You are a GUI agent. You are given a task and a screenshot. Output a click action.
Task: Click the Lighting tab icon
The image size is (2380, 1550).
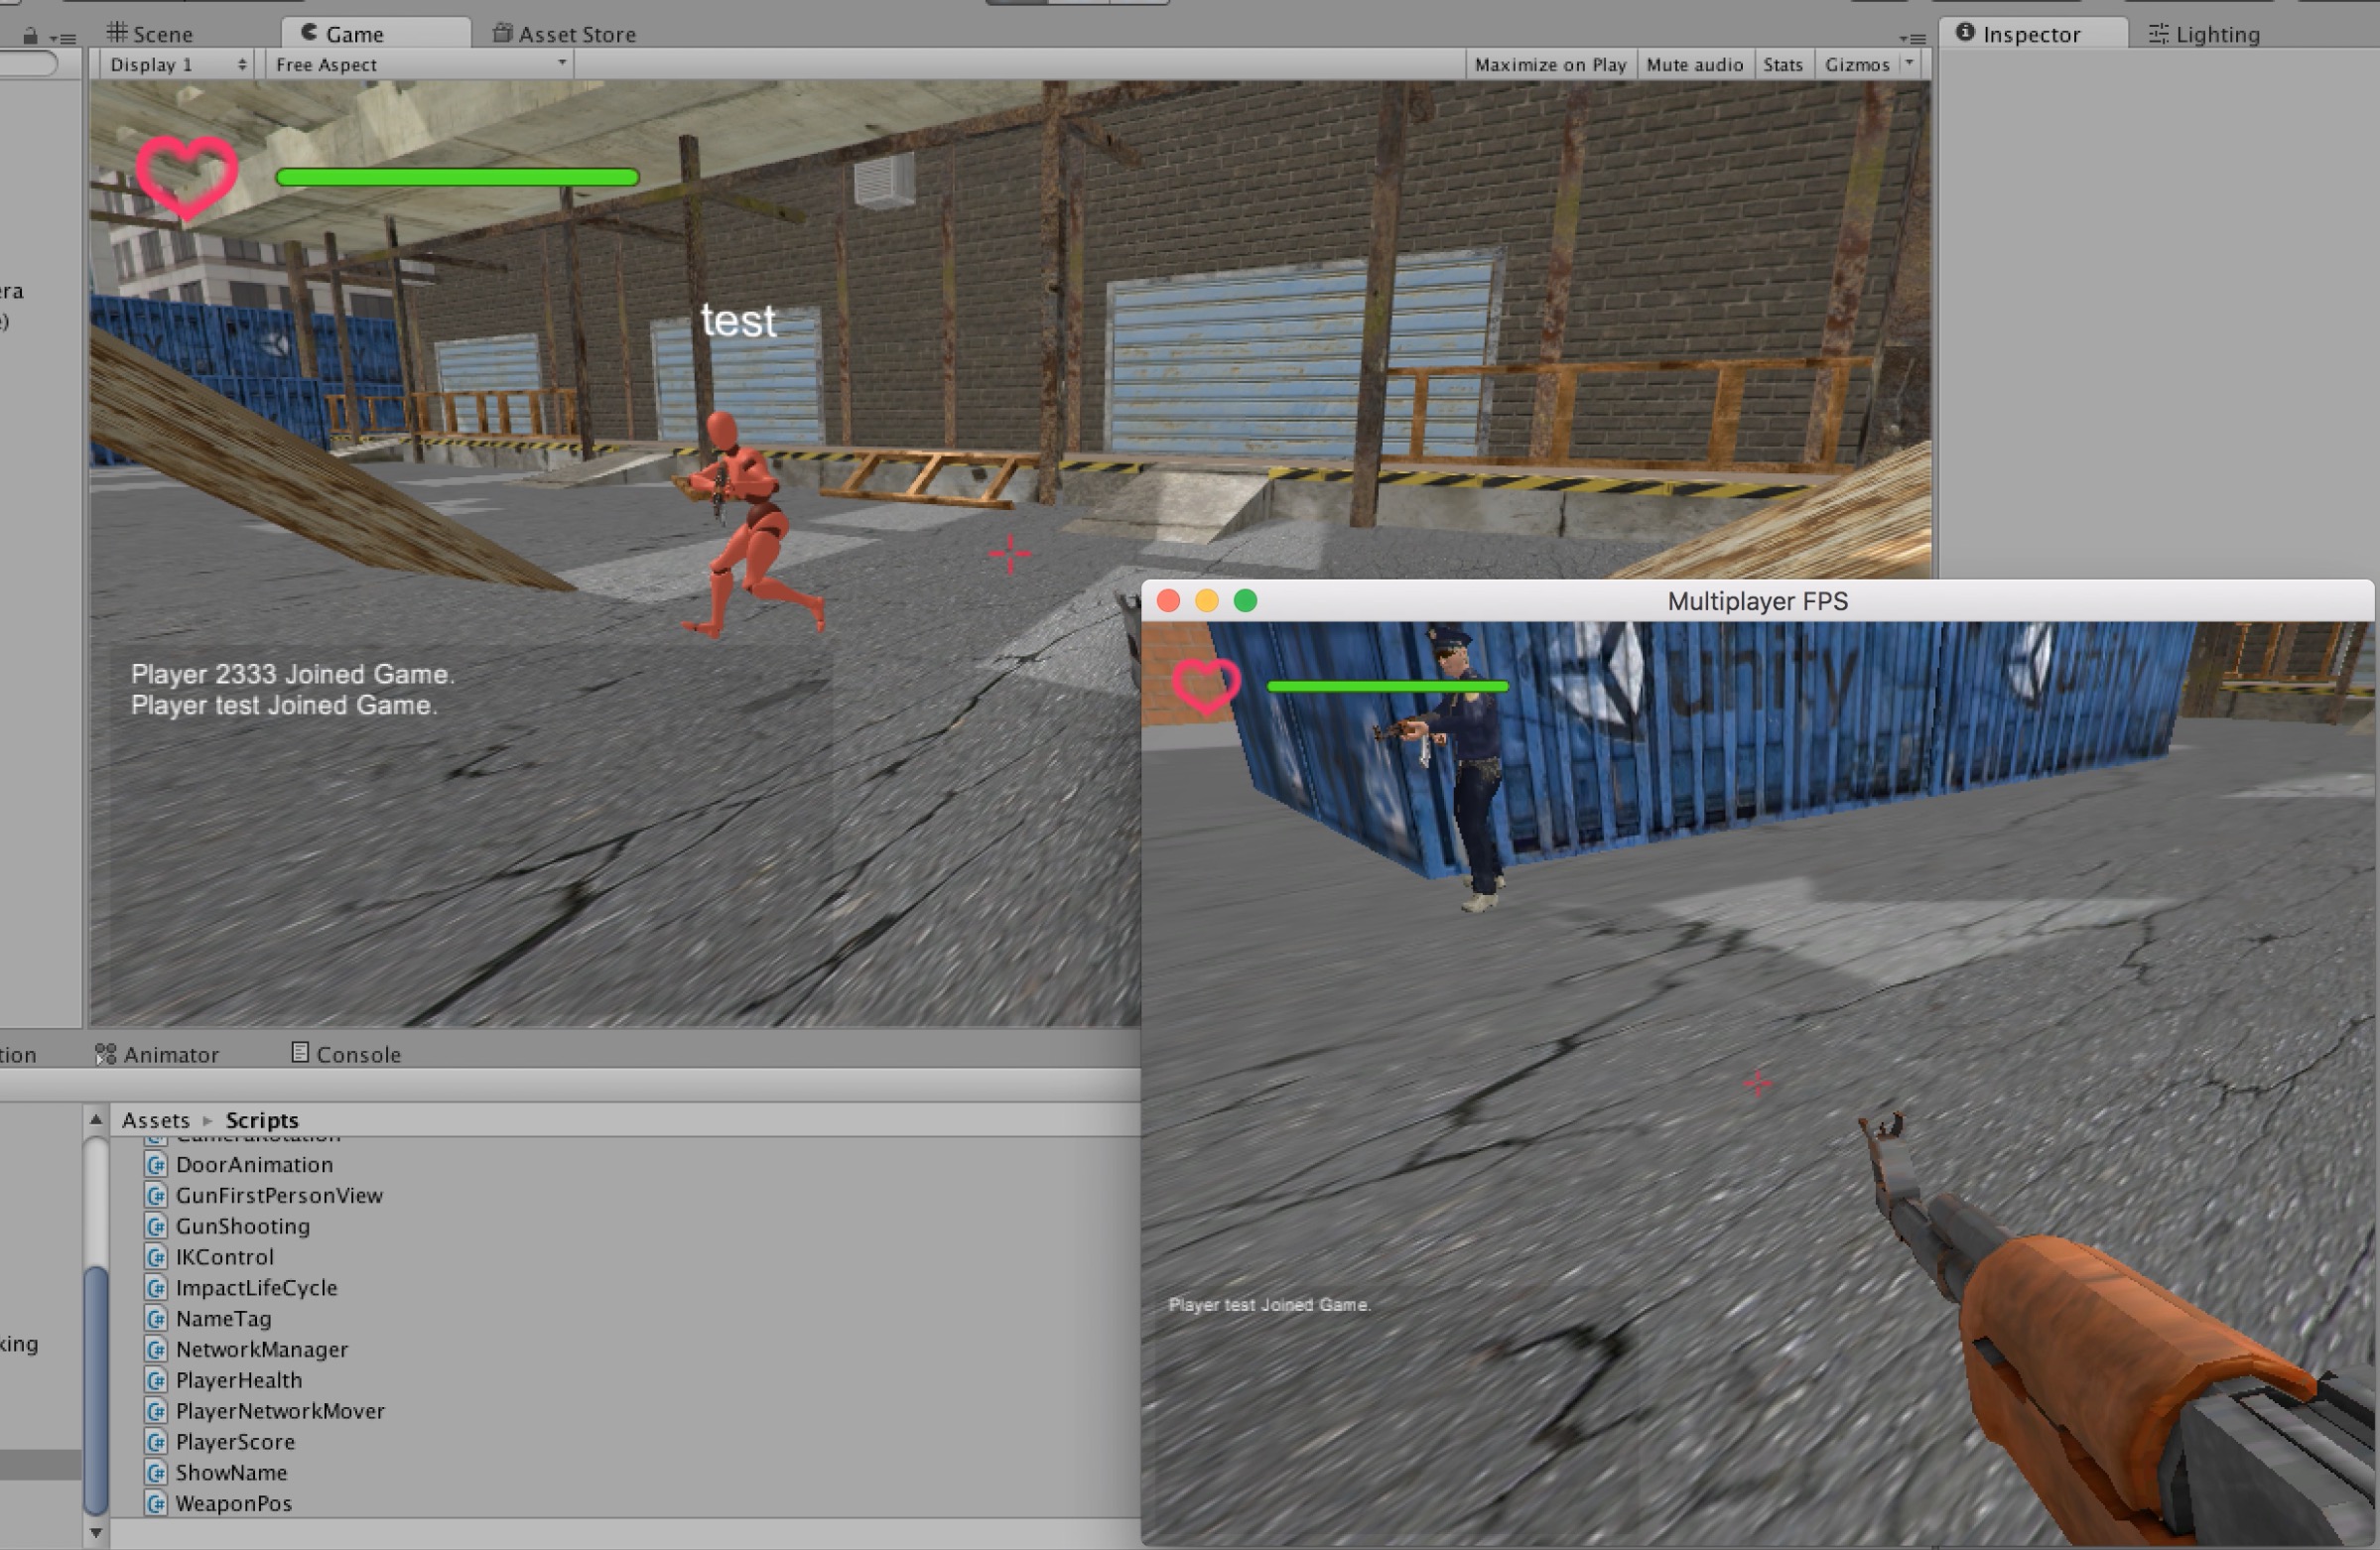click(2158, 33)
